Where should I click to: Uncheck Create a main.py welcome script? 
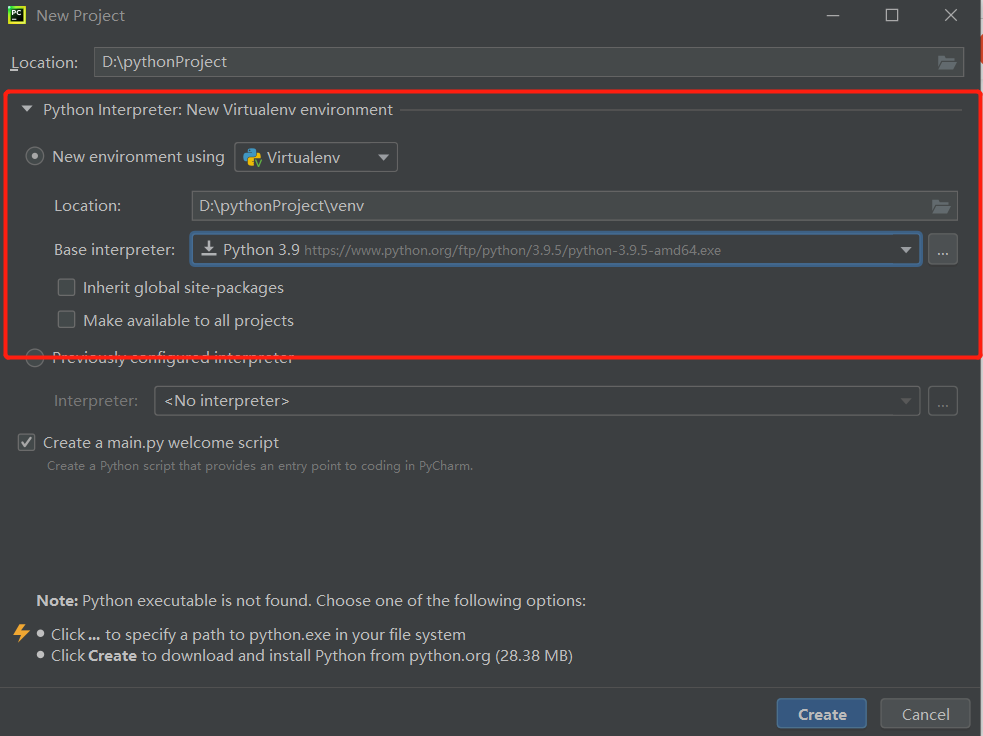pyautogui.click(x=26, y=442)
